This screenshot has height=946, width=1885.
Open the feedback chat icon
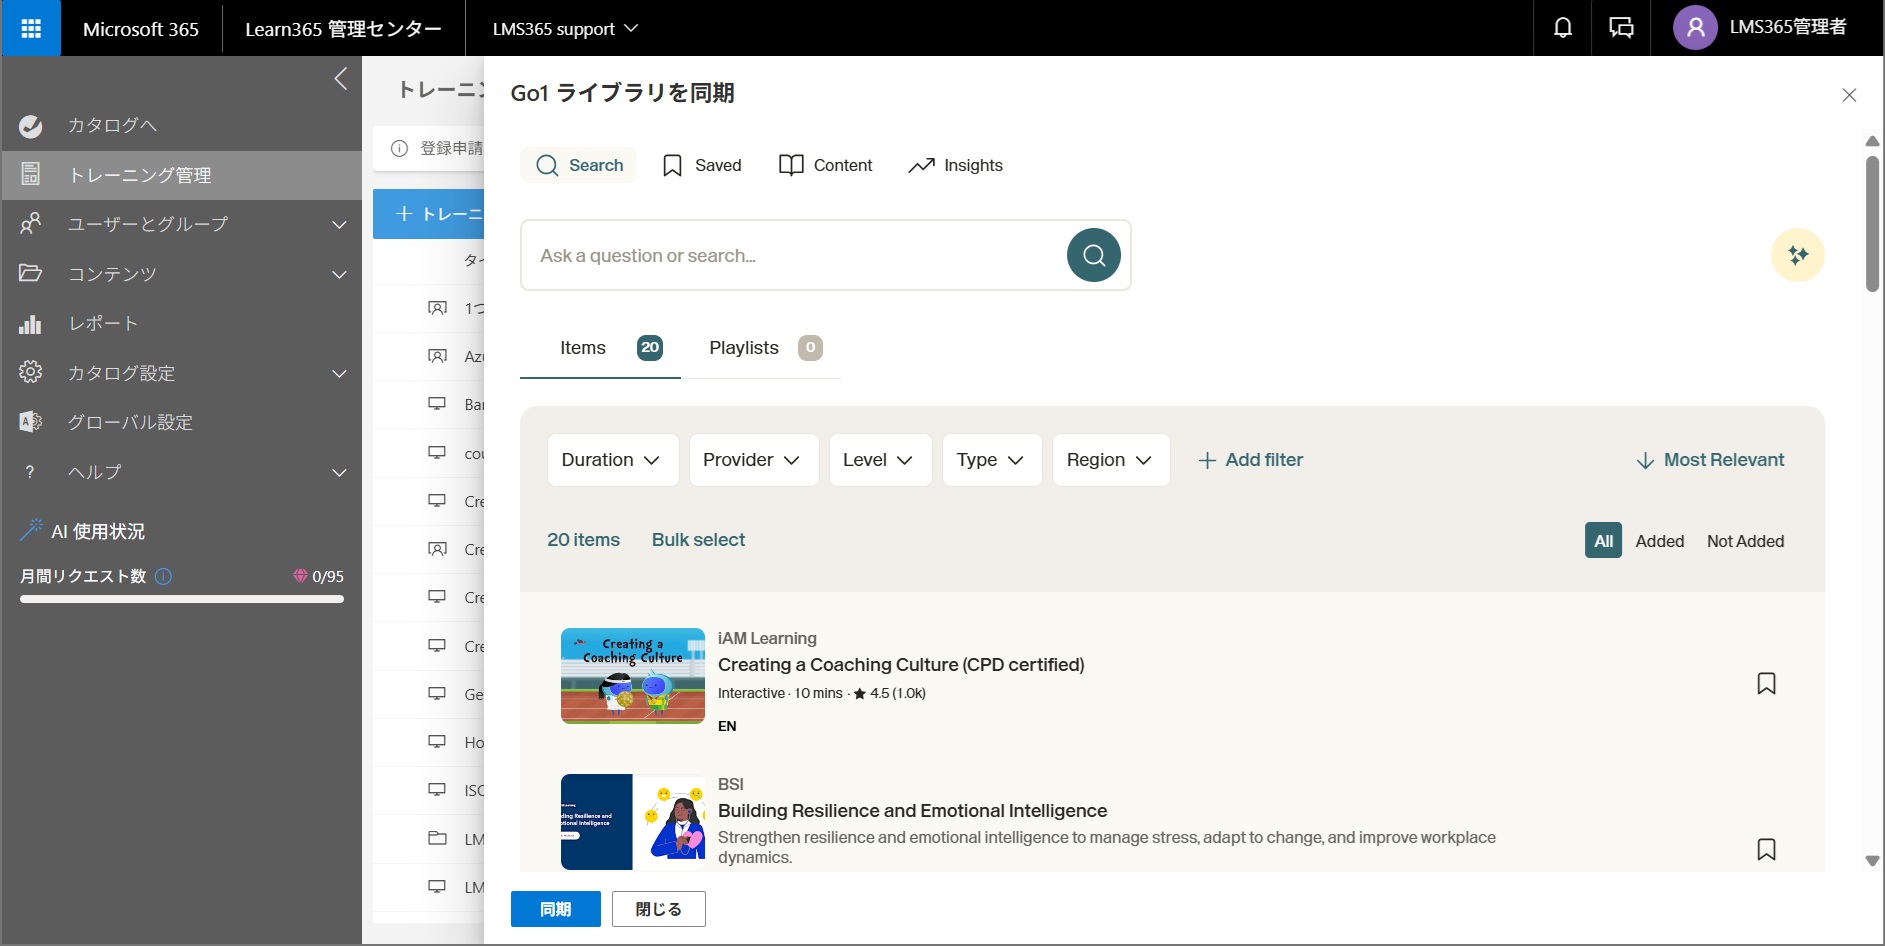[1621, 28]
